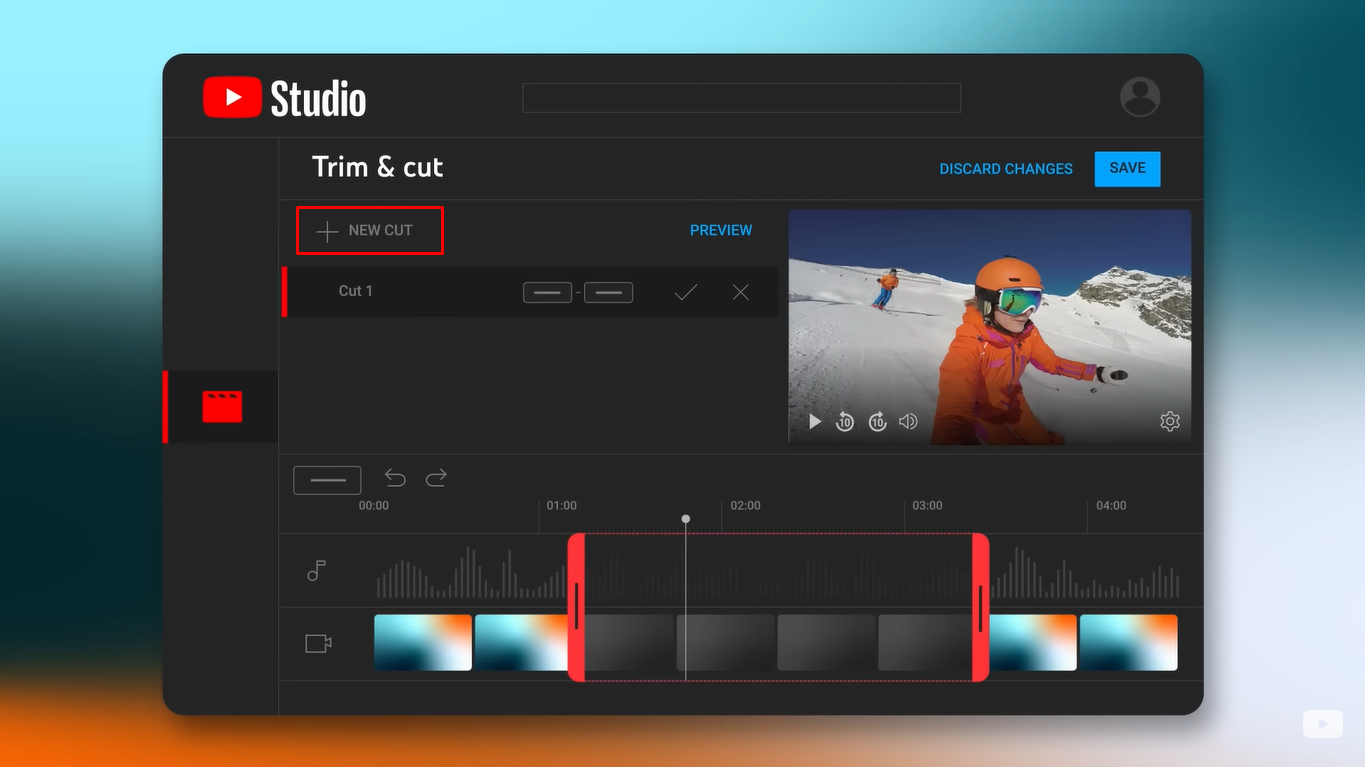Click the left red trim handle
The image size is (1365, 767).
tap(576, 607)
